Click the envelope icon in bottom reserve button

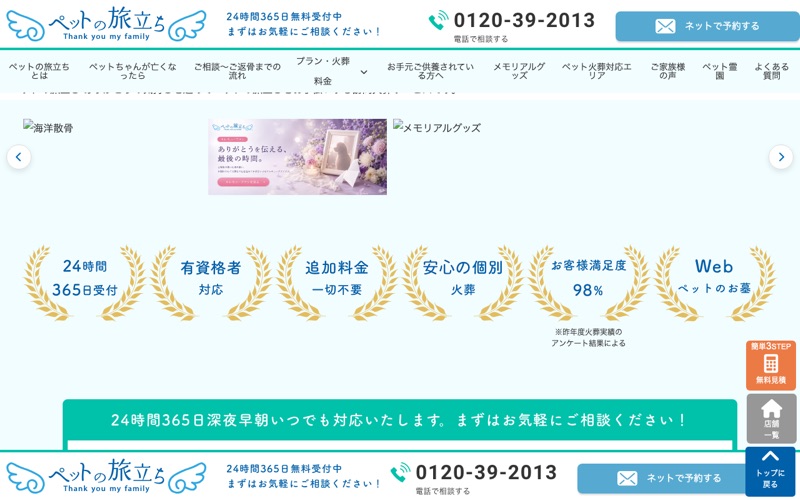click(627, 478)
